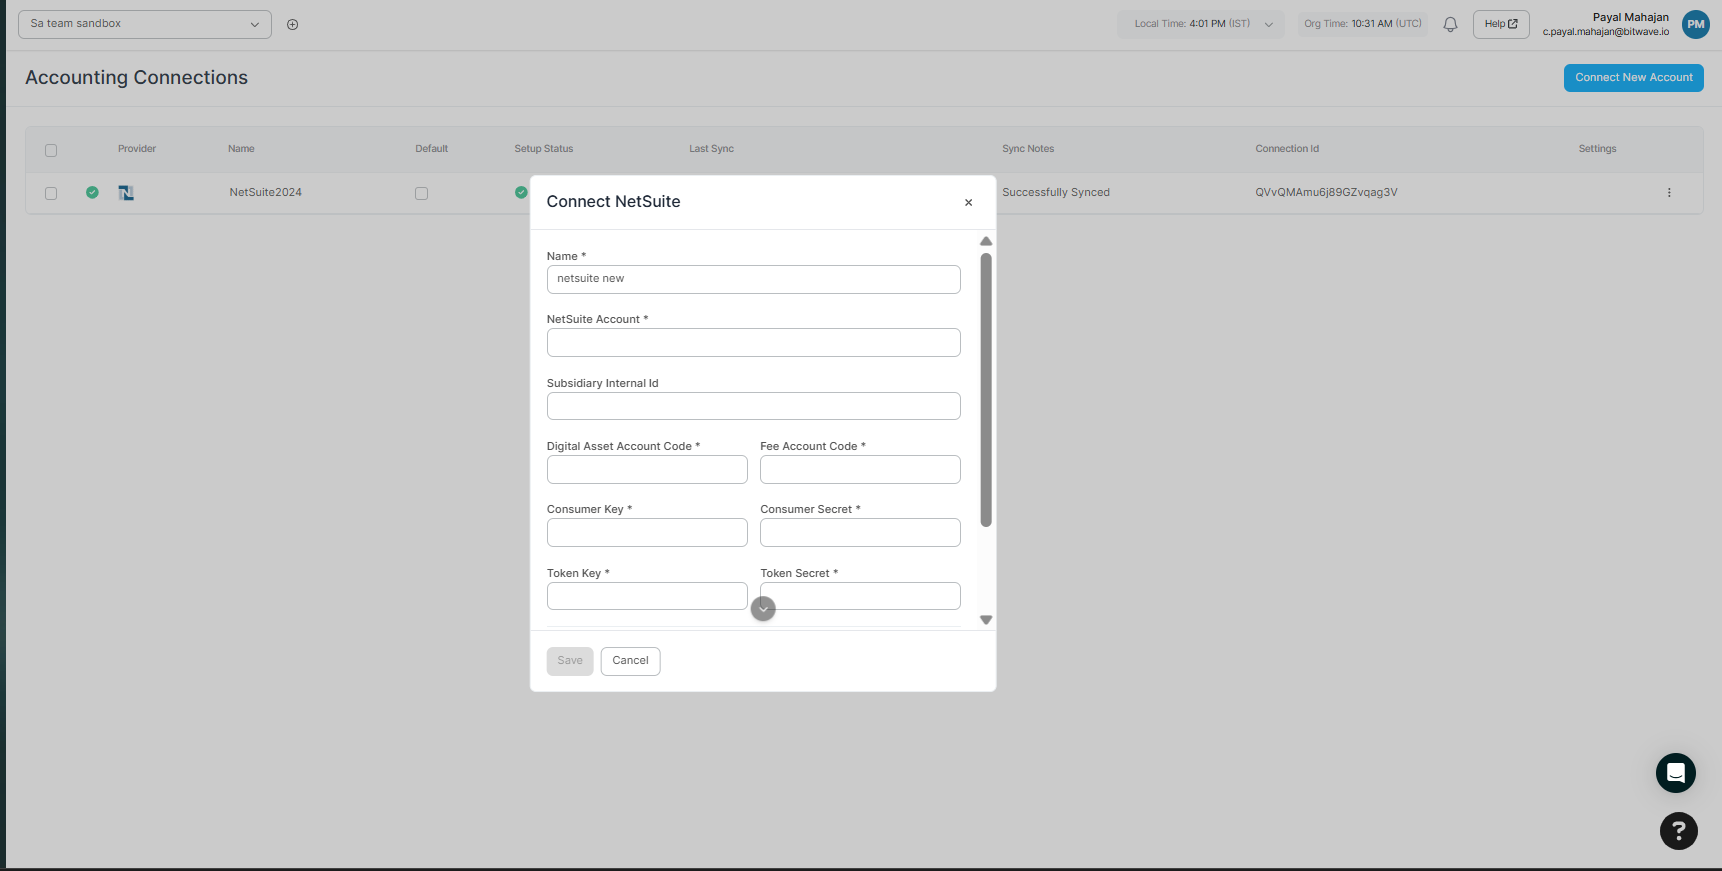Focus the Token Key field
Viewport: 1722px width, 871px height.
pyautogui.click(x=647, y=596)
